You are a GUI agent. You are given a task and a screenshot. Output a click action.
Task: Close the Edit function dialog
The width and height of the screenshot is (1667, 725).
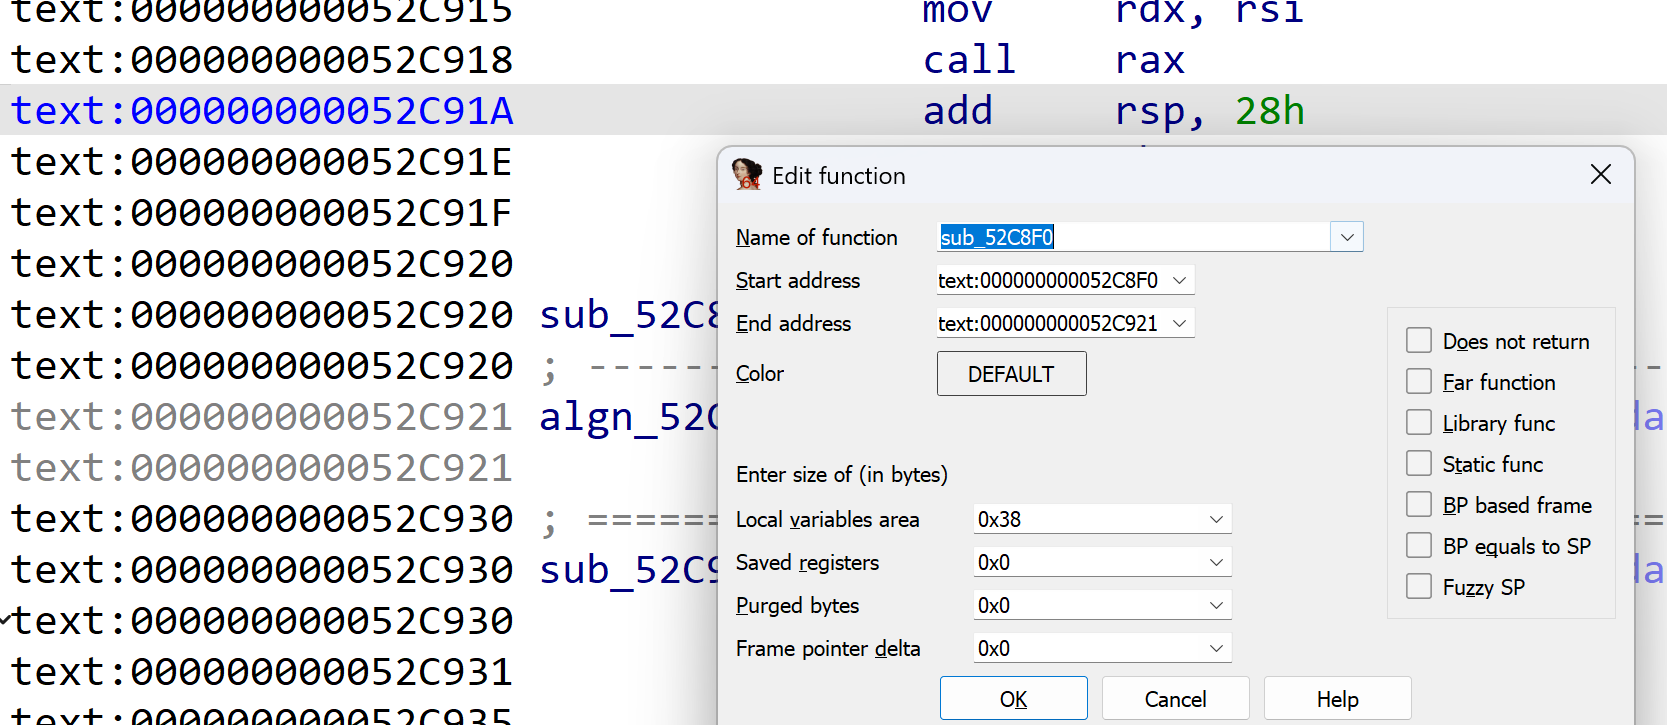point(1600,175)
